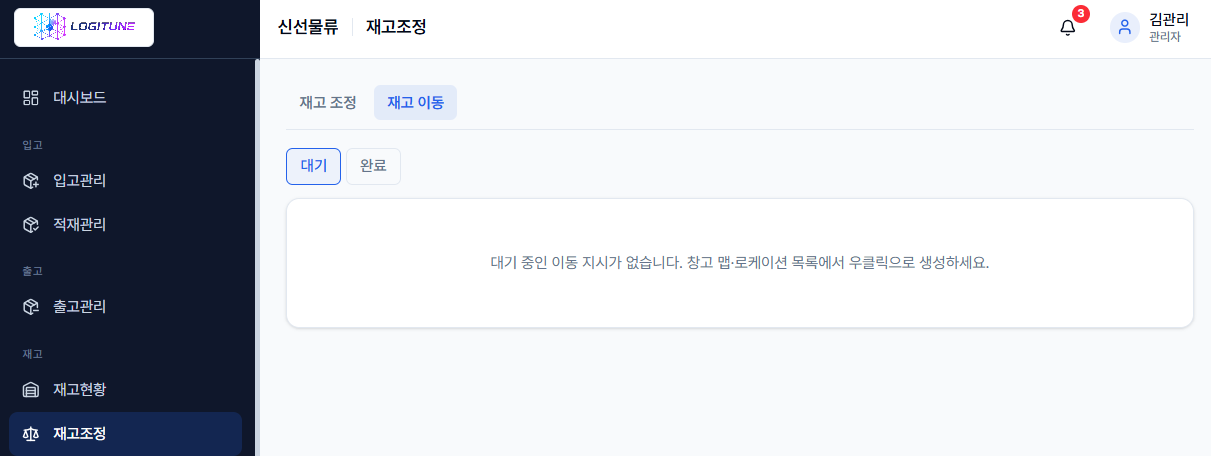Switch to the 재고 조정 tab

tap(328, 102)
